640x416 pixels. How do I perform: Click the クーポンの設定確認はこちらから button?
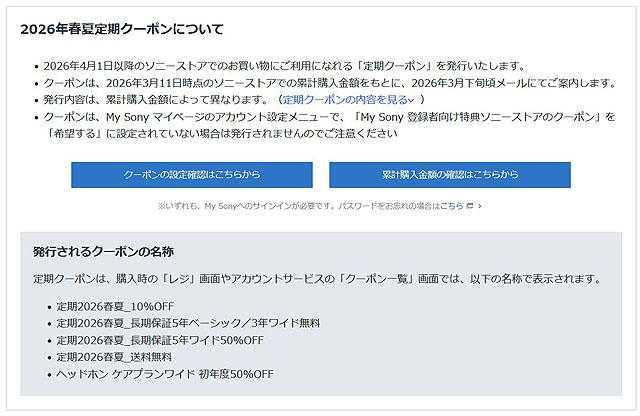tap(191, 175)
